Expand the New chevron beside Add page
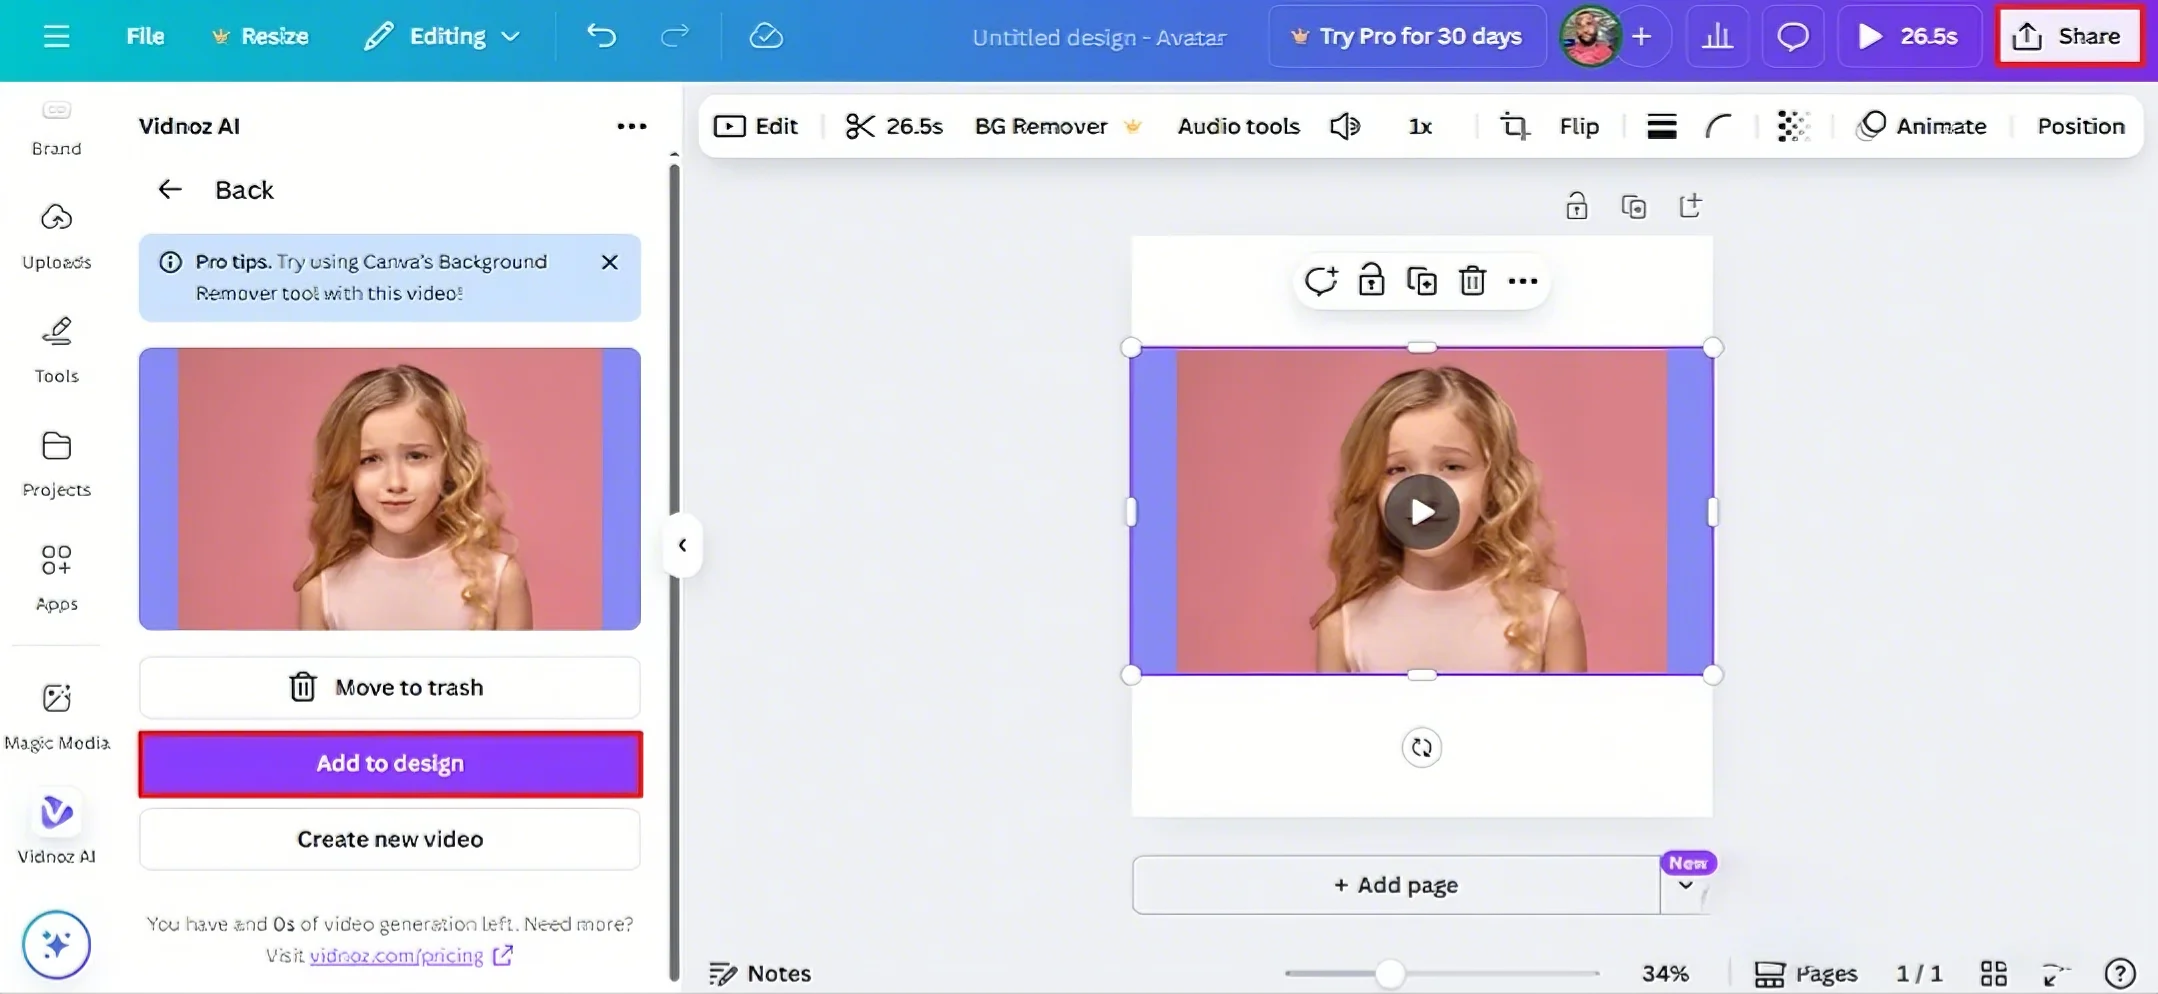The width and height of the screenshot is (2158, 994). coord(1686,885)
